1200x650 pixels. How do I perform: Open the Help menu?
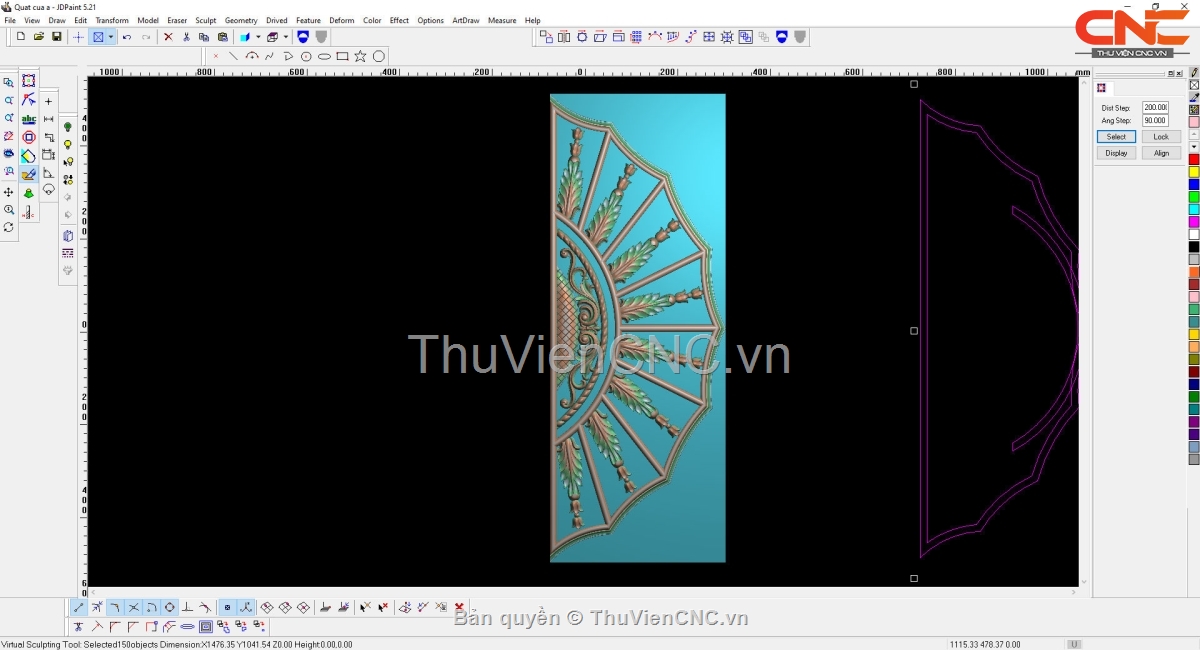tap(532, 20)
